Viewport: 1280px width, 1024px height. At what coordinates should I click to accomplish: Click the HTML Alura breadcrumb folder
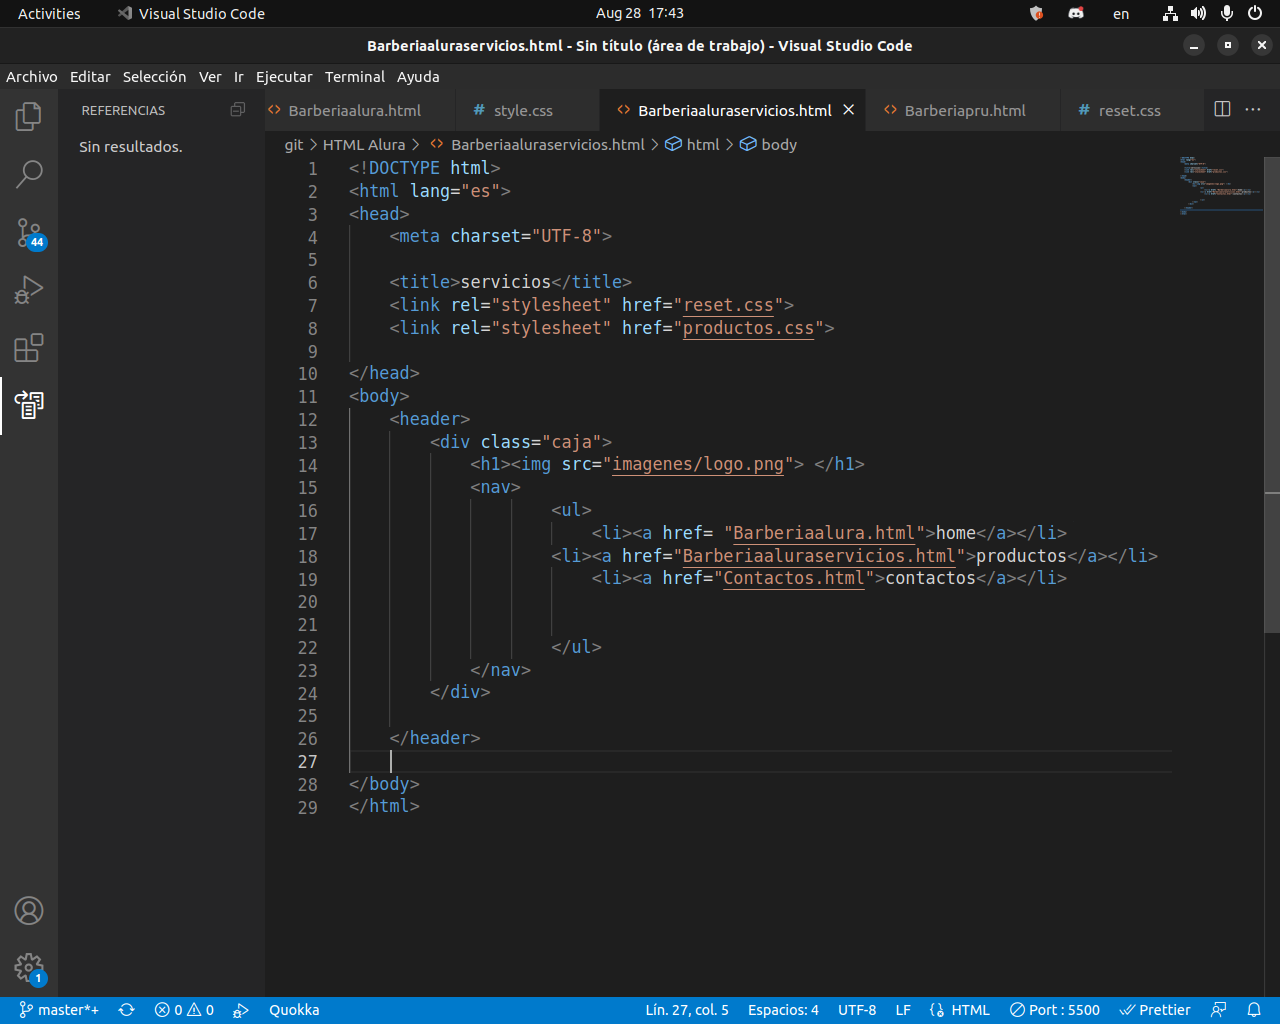364,145
